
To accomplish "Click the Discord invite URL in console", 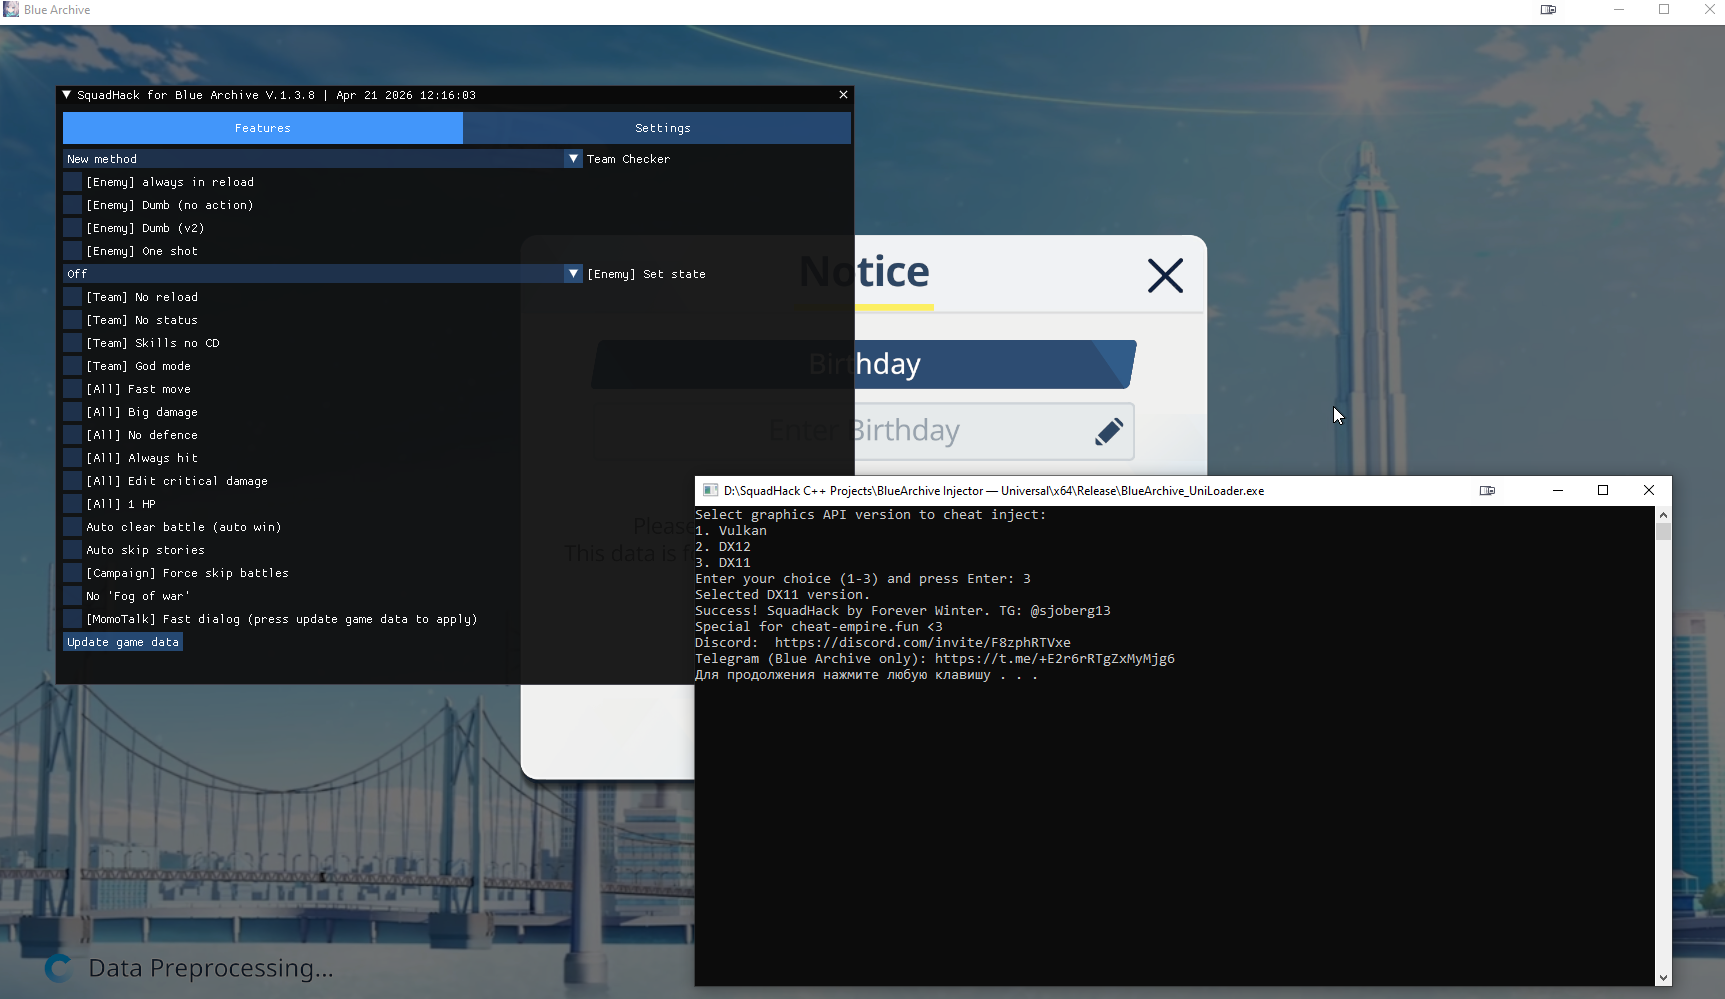I will point(922,643).
